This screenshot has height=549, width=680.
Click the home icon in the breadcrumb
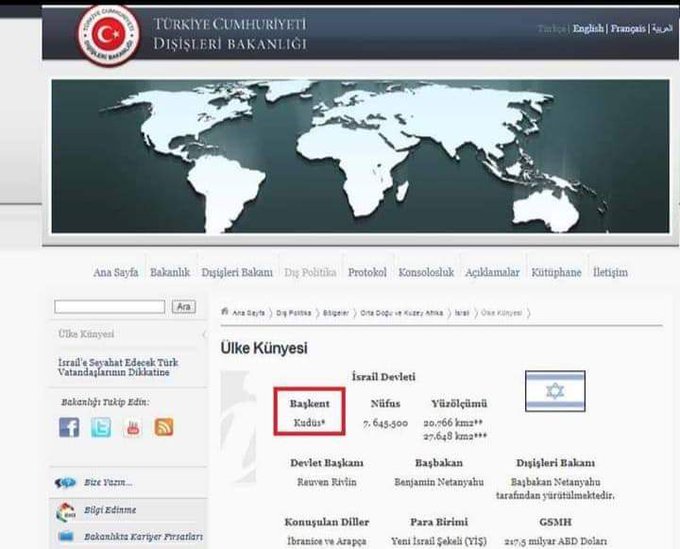coord(225,312)
